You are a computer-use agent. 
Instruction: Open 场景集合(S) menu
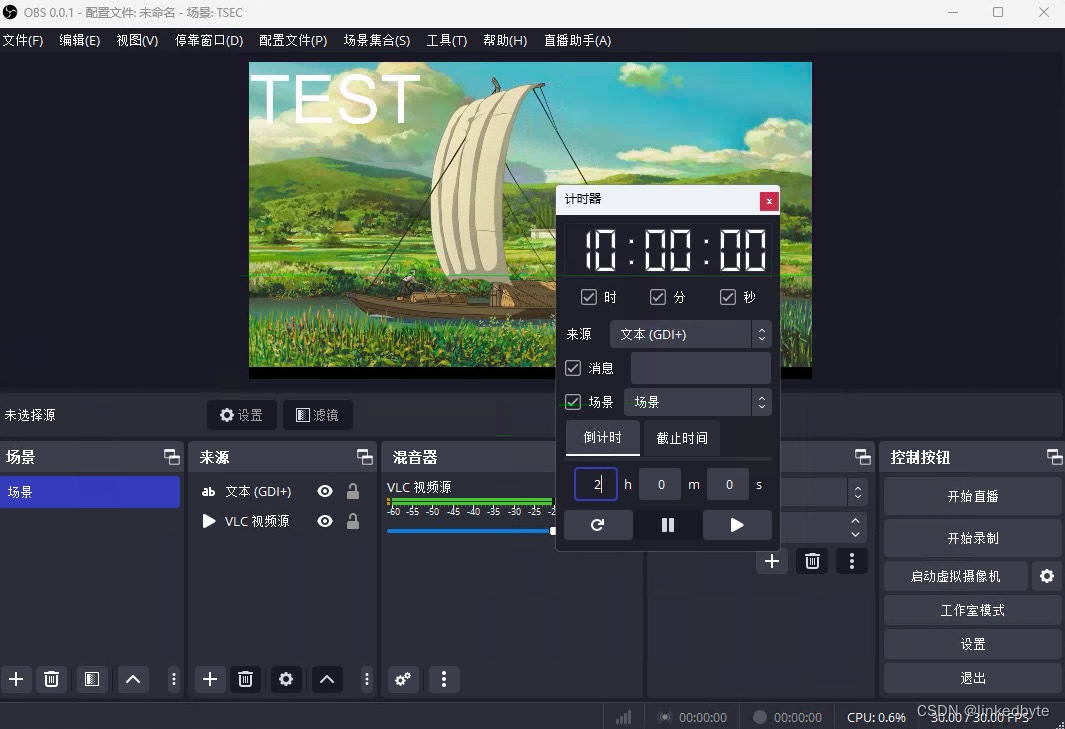click(377, 40)
